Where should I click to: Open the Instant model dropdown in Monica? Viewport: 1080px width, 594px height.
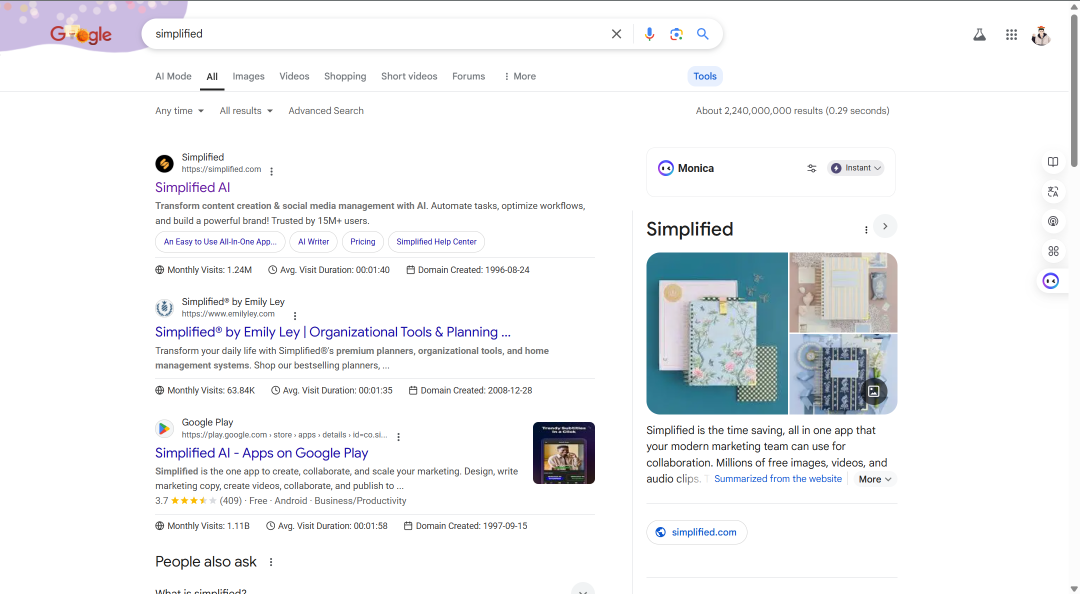[x=856, y=168]
